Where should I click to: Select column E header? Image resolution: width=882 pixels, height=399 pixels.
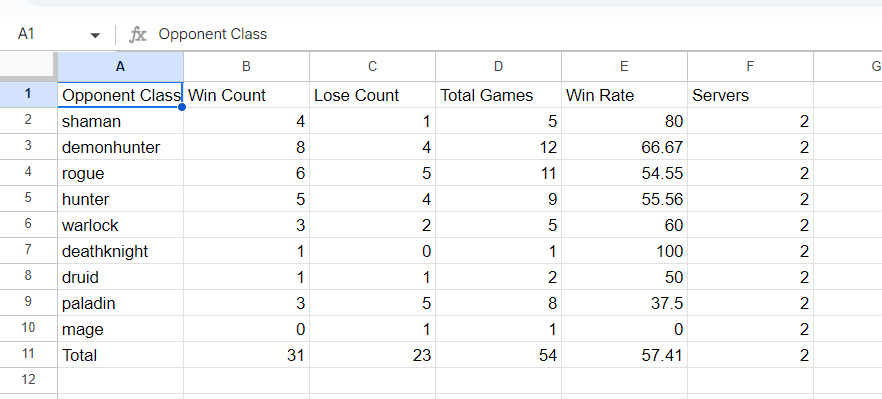(x=624, y=66)
